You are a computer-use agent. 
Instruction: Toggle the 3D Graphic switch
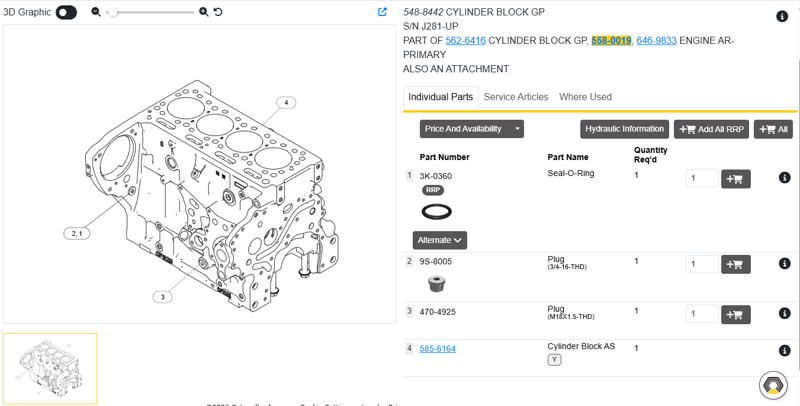coord(66,12)
